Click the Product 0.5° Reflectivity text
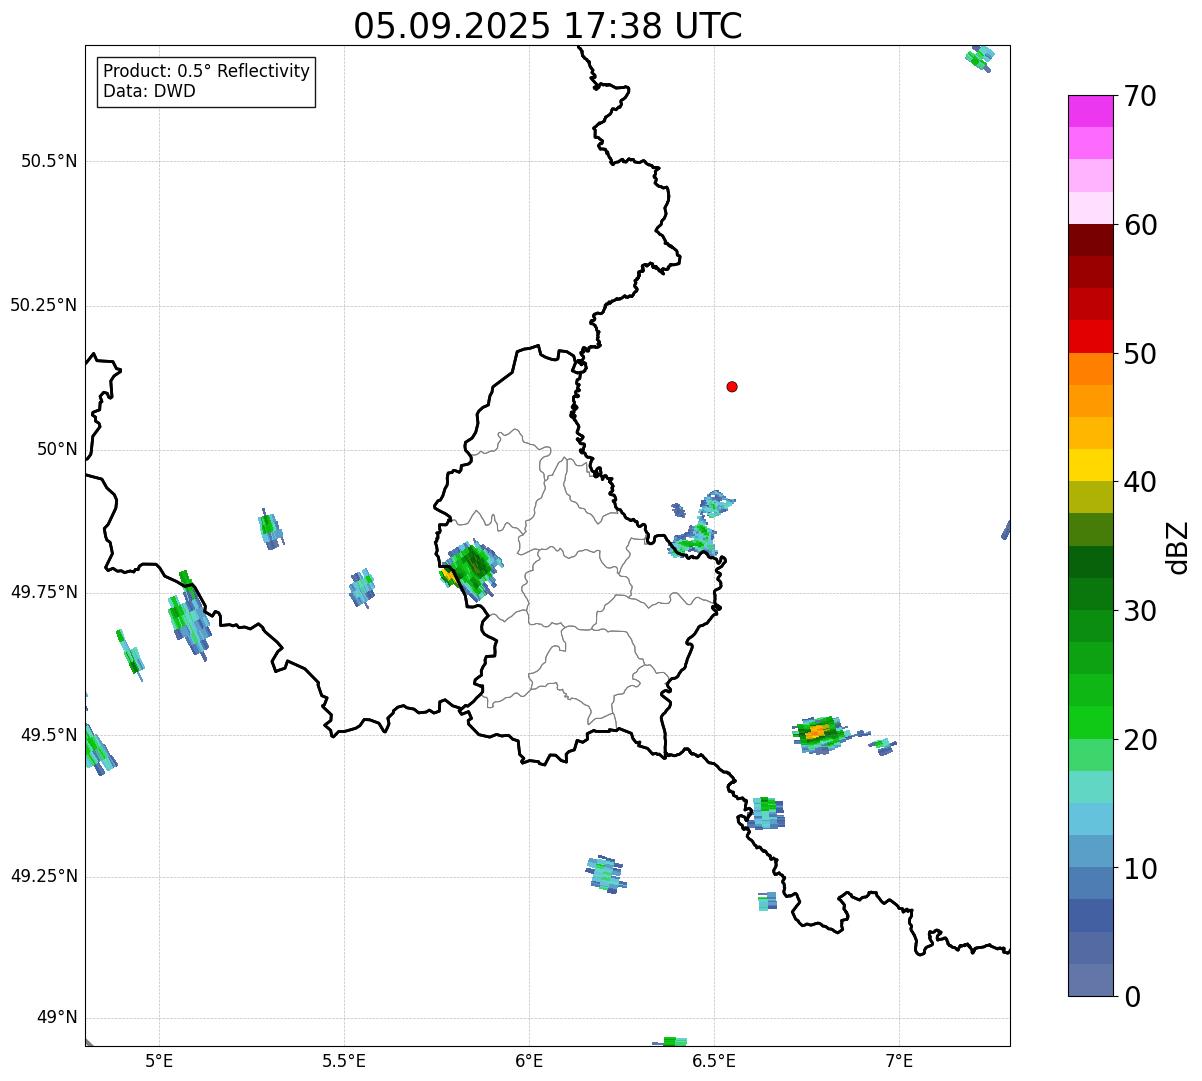Screen dimensions: 1202x1081 (x=206, y=72)
